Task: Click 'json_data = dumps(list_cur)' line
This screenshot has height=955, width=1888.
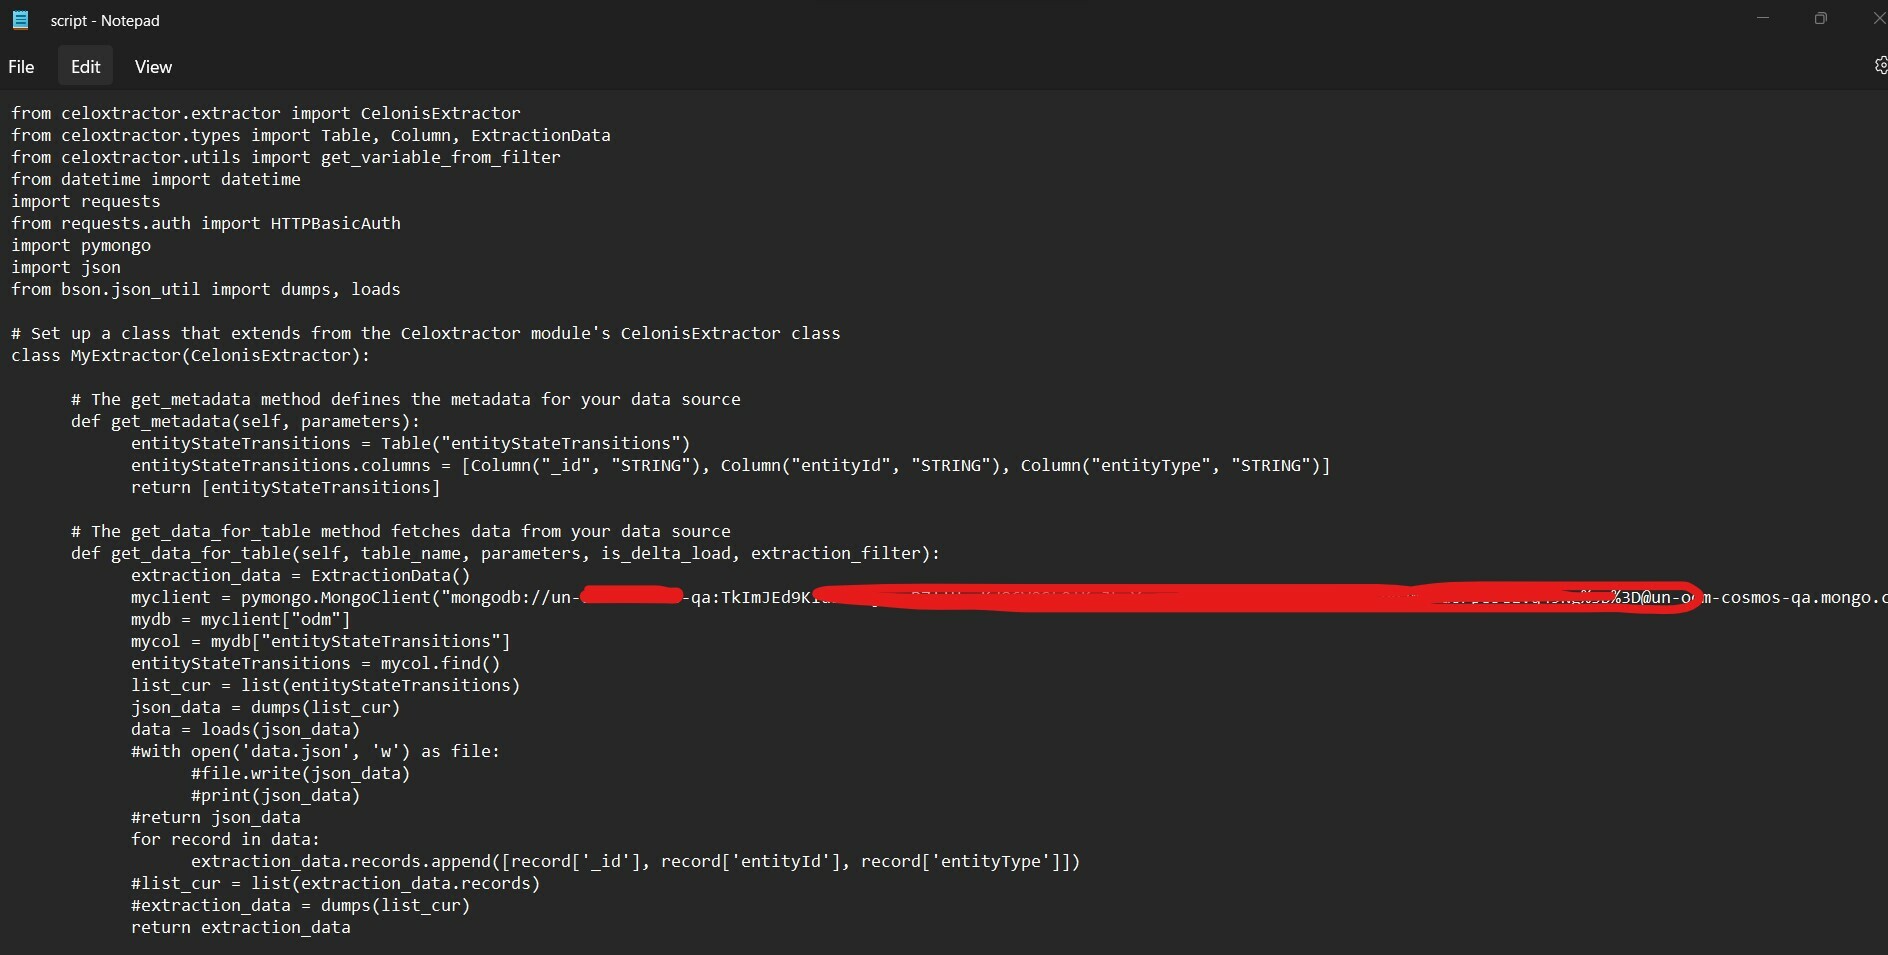Action: click(266, 707)
